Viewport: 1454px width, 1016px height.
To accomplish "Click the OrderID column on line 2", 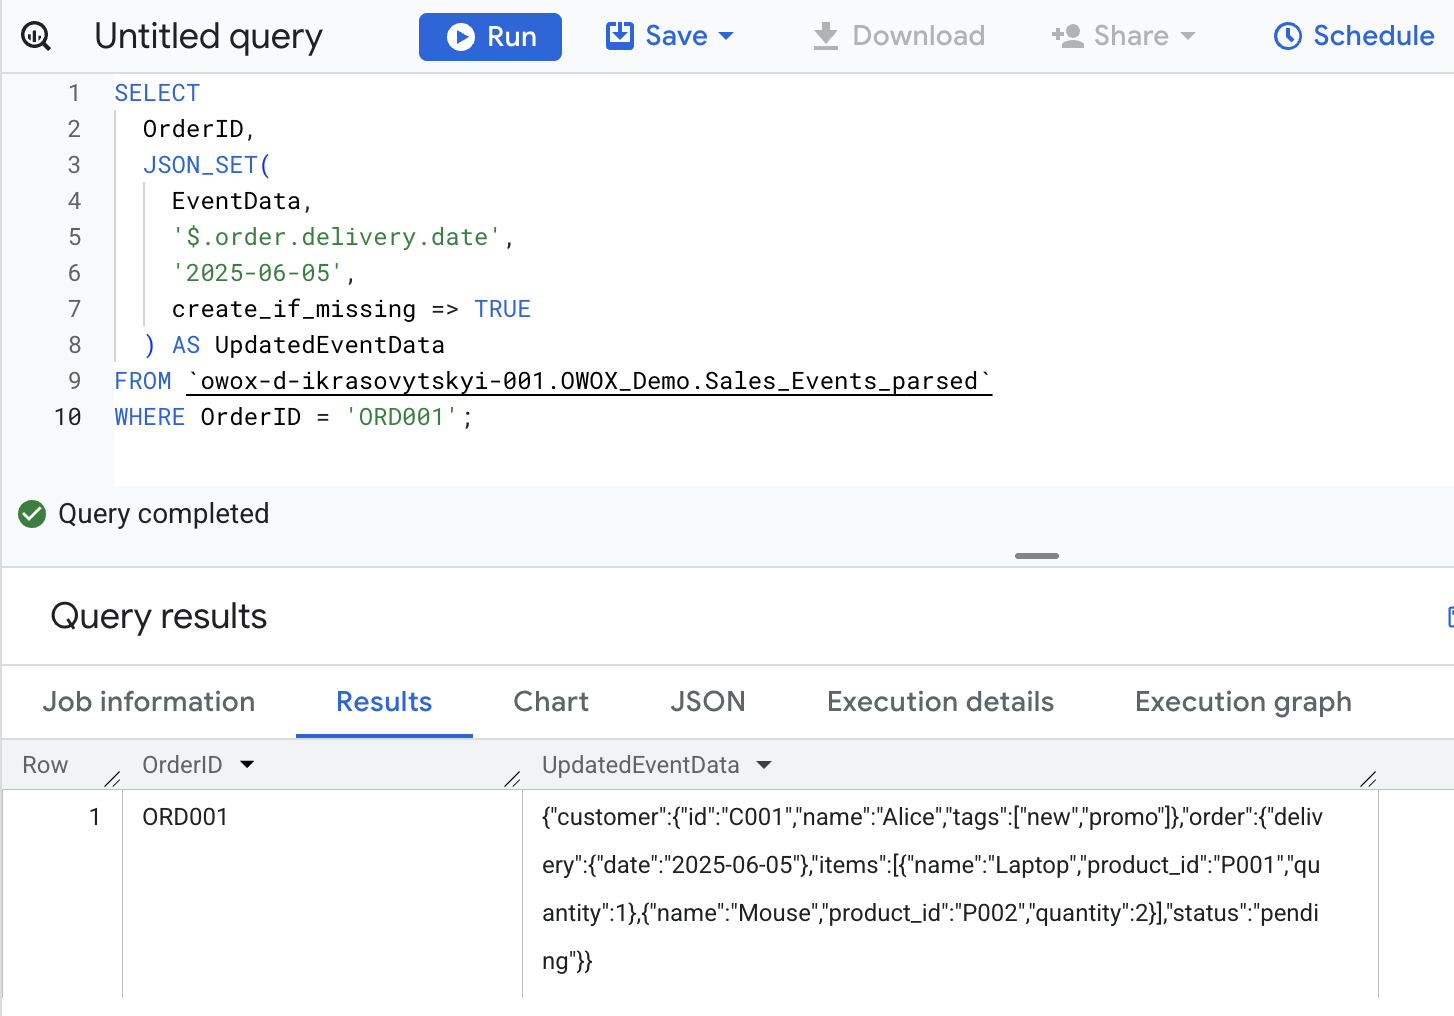I will tap(193, 129).
